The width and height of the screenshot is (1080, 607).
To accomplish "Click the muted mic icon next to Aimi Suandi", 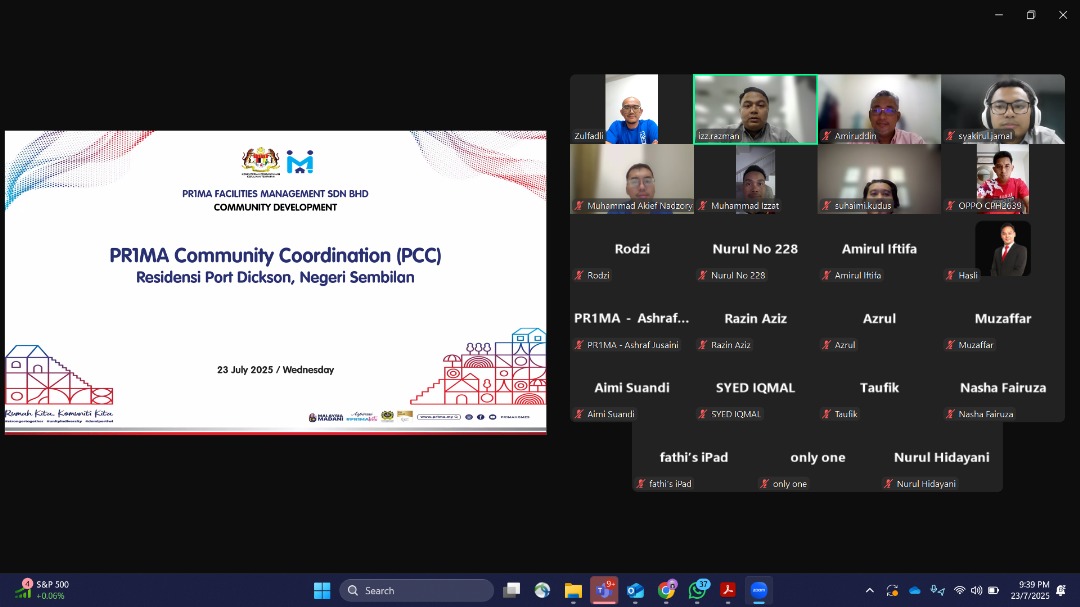I will click(x=579, y=414).
